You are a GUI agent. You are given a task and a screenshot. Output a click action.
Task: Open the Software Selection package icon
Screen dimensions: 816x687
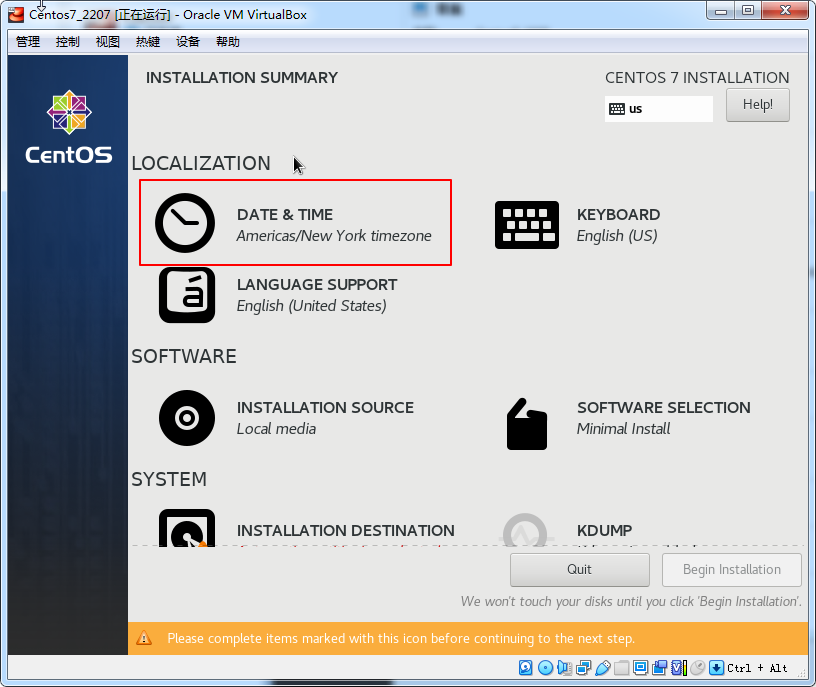point(527,424)
